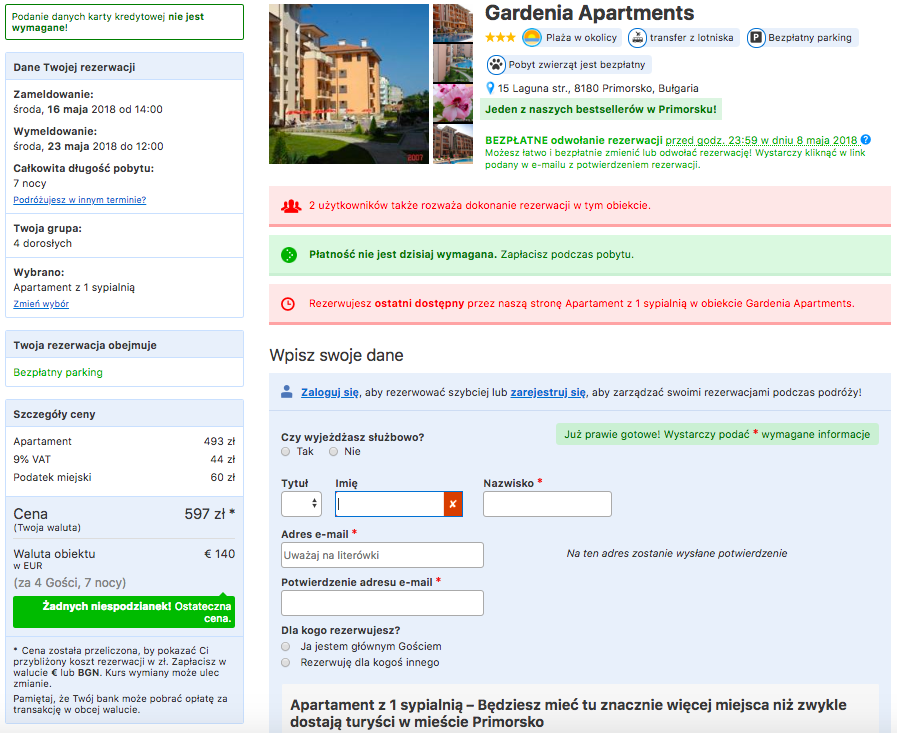Click the Apartament 493 zł price row
897x733 pixels.
124,441
